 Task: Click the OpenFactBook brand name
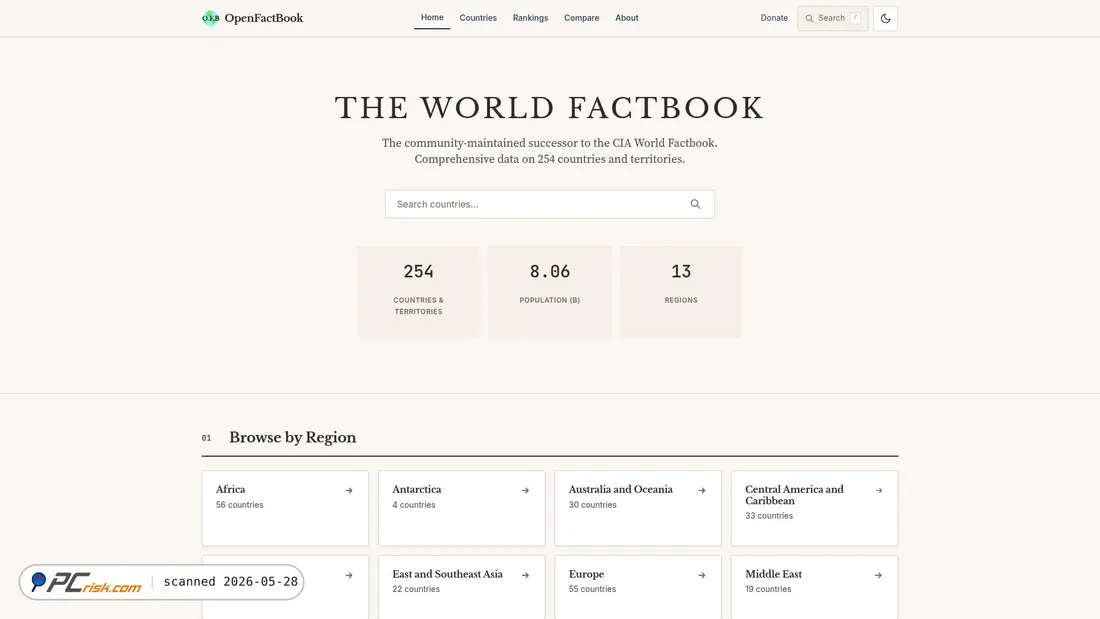[264, 18]
